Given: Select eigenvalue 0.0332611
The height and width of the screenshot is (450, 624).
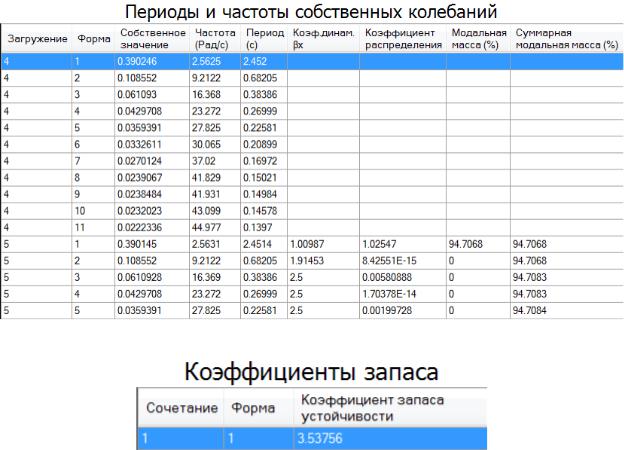Looking at the screenshot, I should pos(152,144).
